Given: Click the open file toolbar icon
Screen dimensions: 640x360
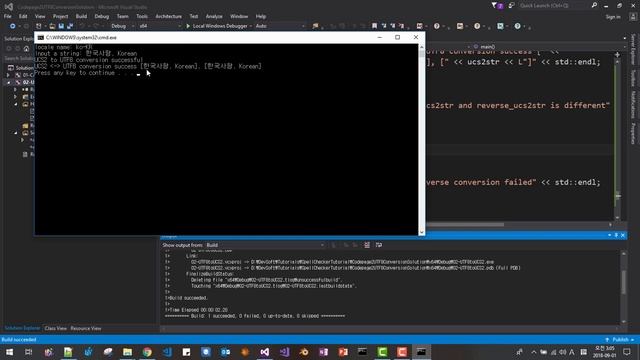Looking at the screenshot, I should 52,26.
